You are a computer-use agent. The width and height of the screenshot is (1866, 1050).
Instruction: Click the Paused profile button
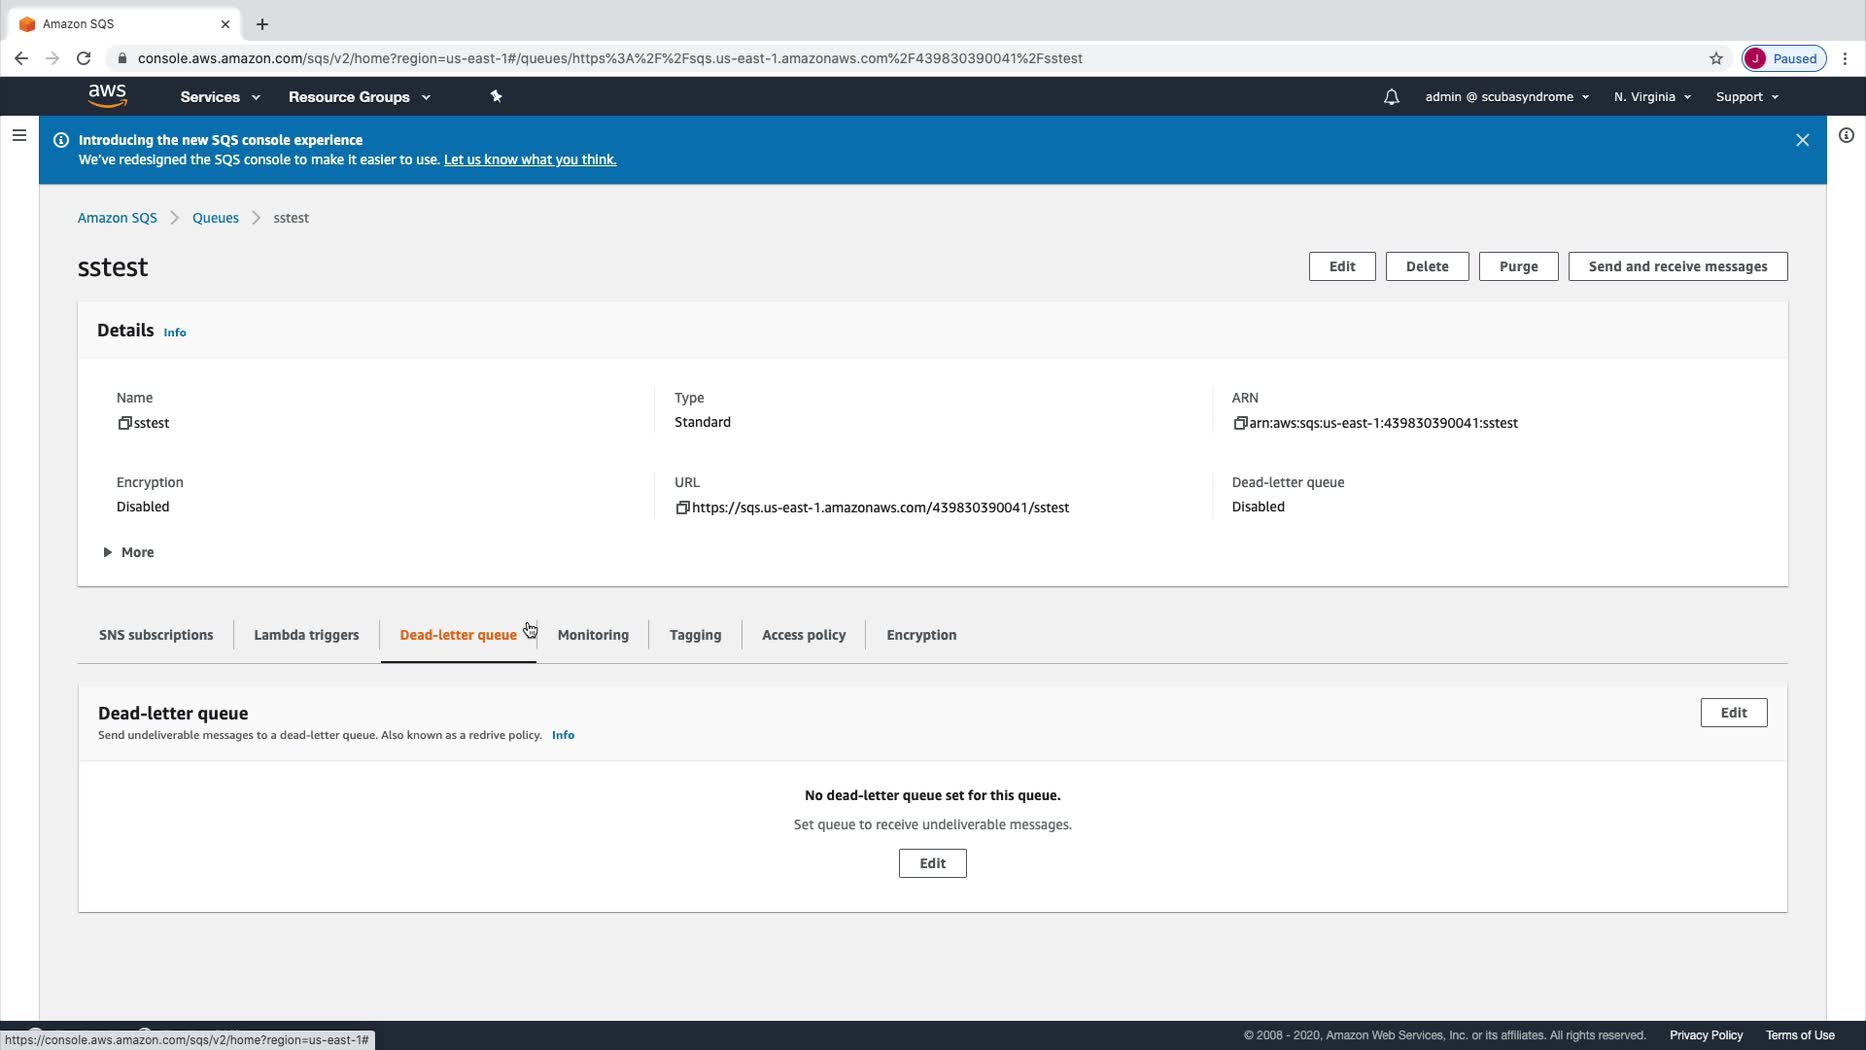[x=1785, y=58]
